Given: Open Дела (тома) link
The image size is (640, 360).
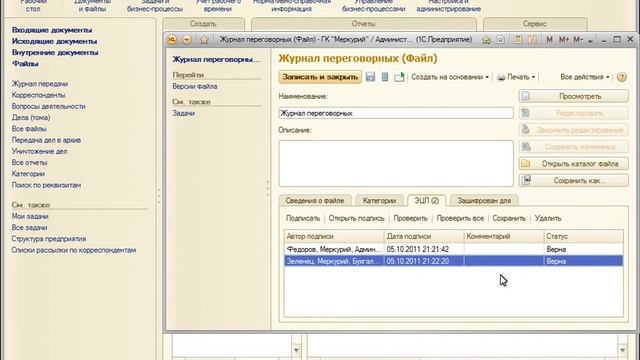Looking at the screenshot, I should click(31, 118).
